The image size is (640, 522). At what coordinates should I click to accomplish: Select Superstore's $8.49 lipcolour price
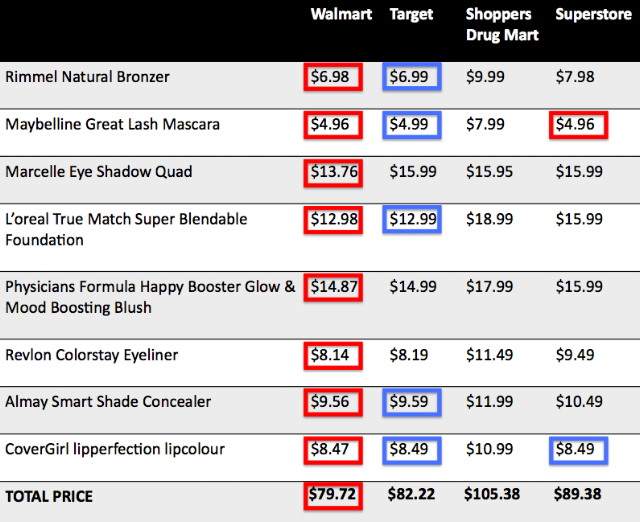(x=578, y=450)
